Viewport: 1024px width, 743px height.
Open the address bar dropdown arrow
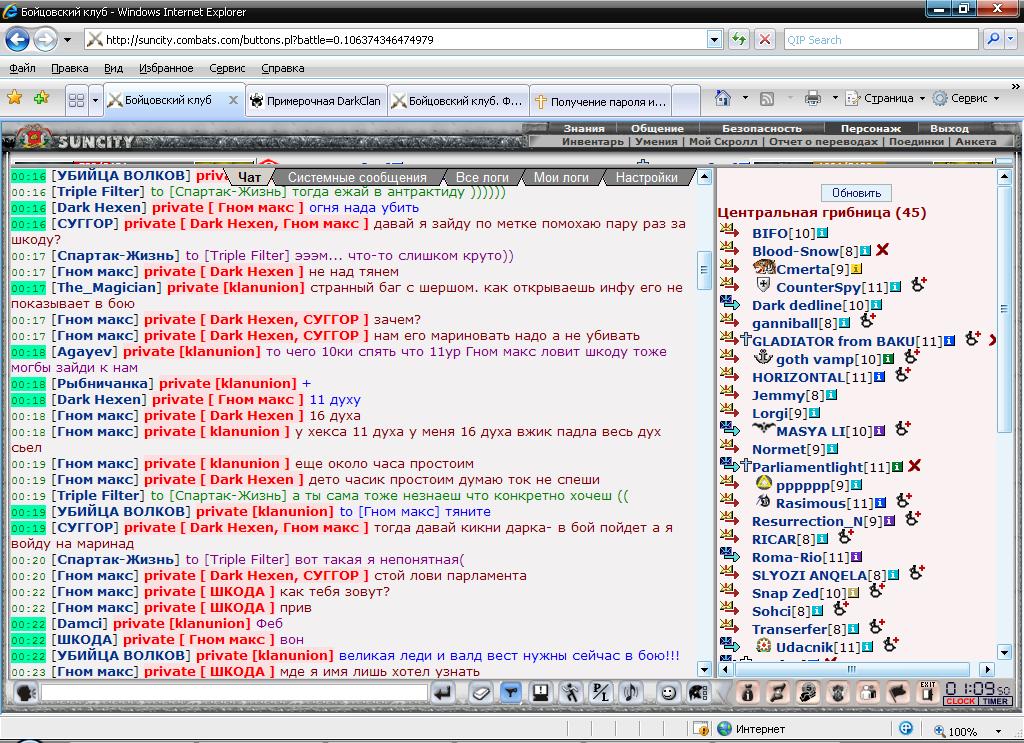pyautogui.click(x=714, y=40)
